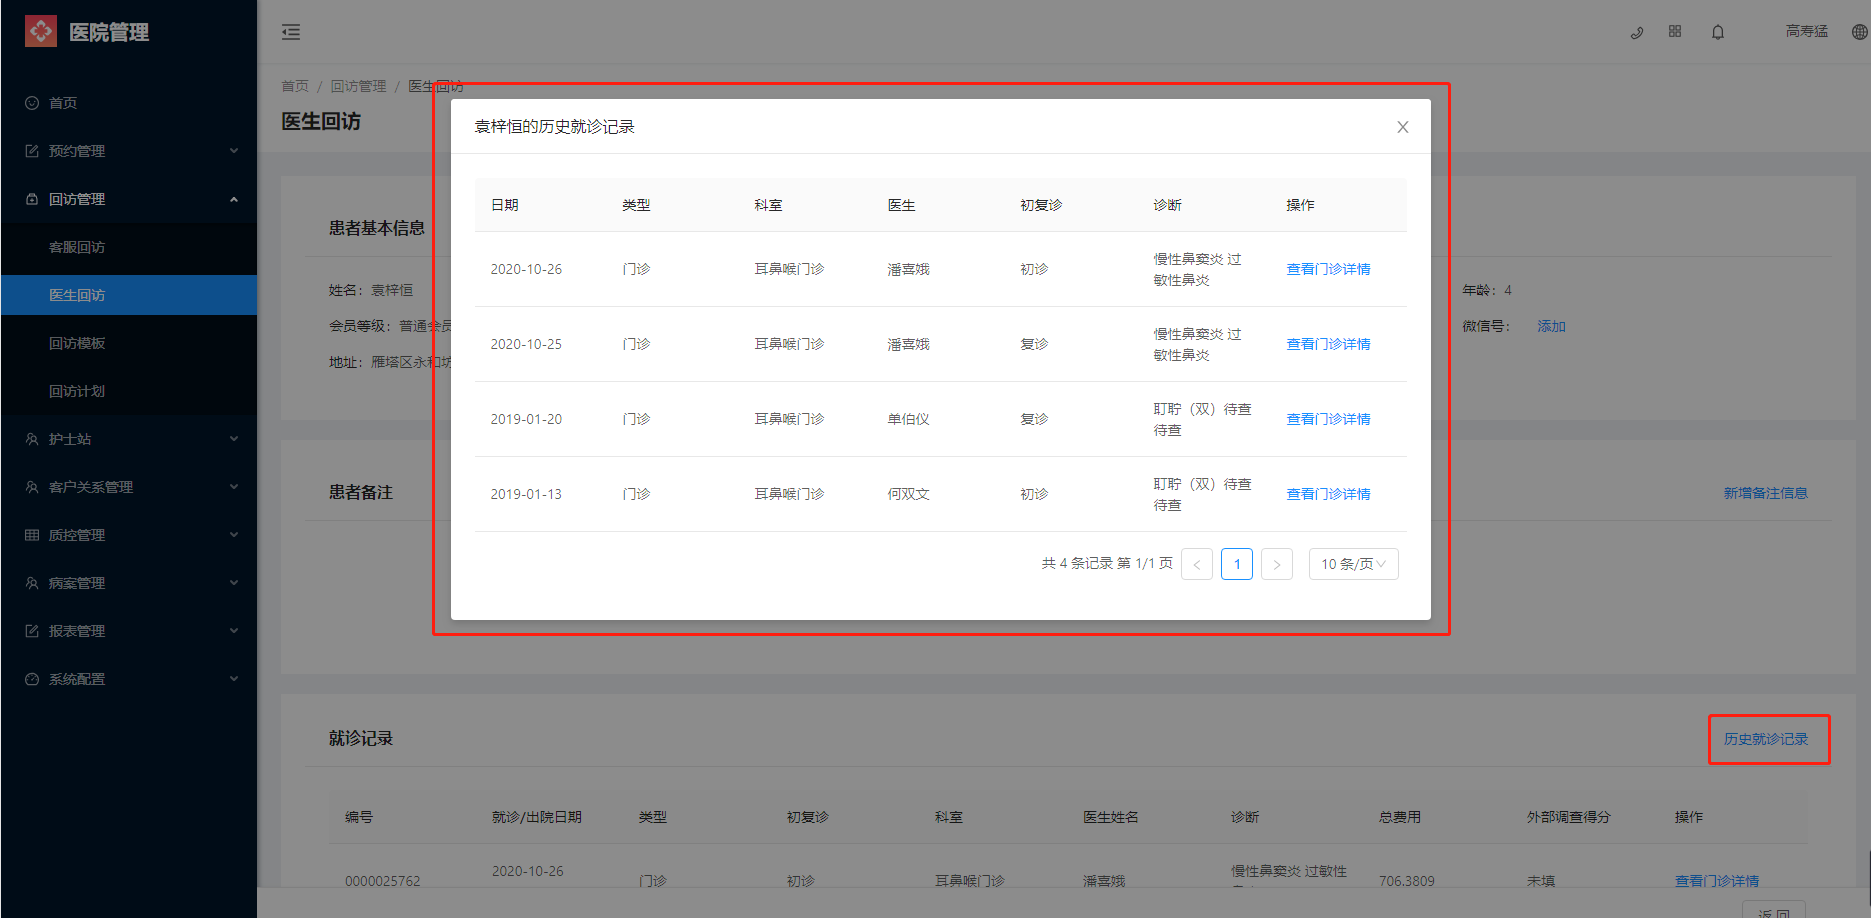The width and height of the screenshot is (1871, 918).
Task: Click the 系统配置 sidebar icon
Action: 32,679
